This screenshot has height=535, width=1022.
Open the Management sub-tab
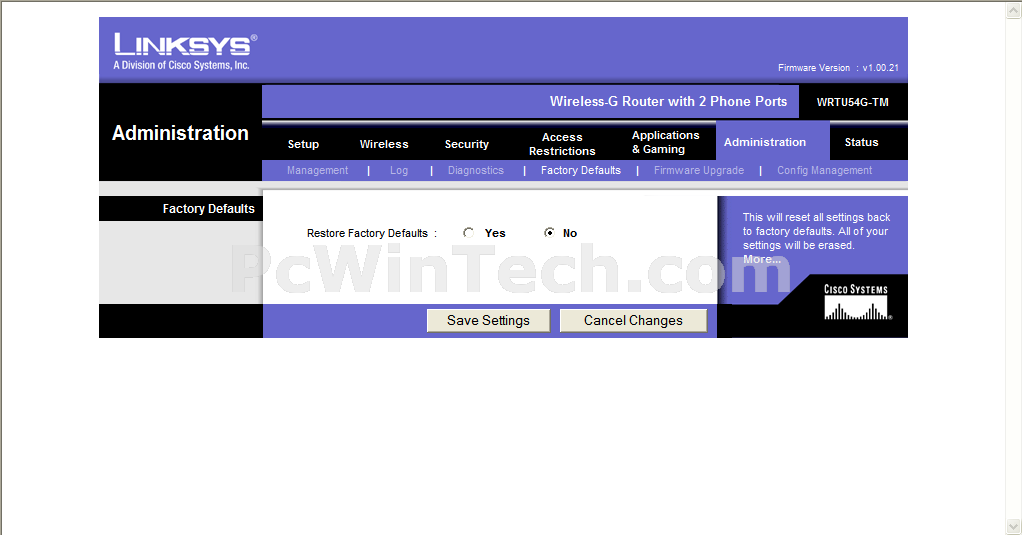[317, 170]
